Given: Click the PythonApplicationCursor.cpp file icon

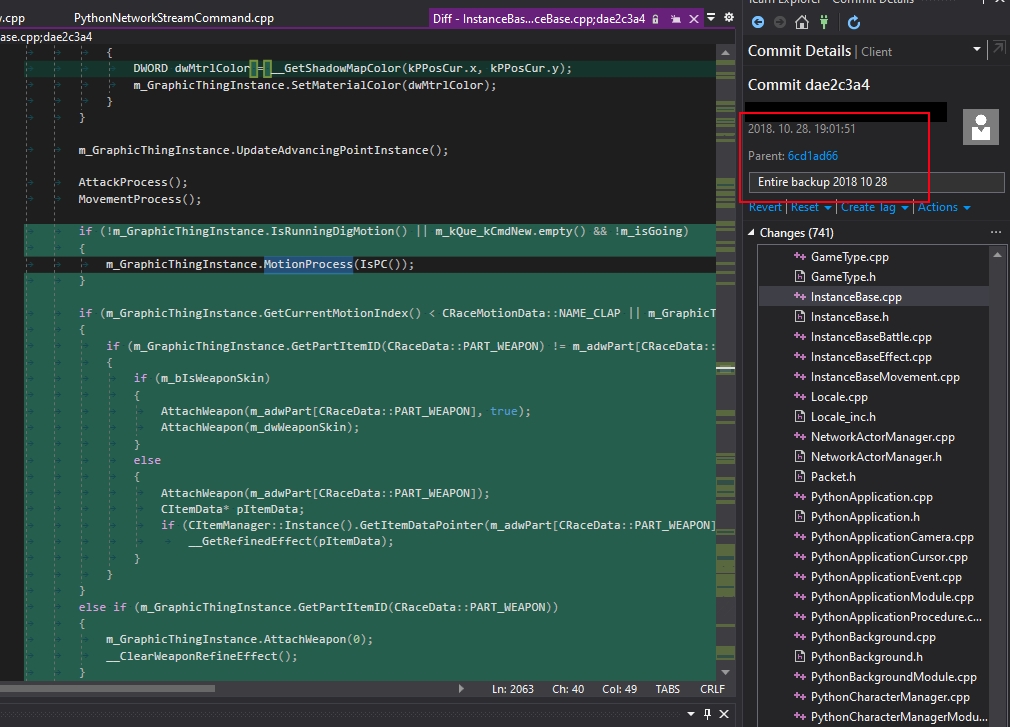Looking at the screenshot, I should [800, 557].
